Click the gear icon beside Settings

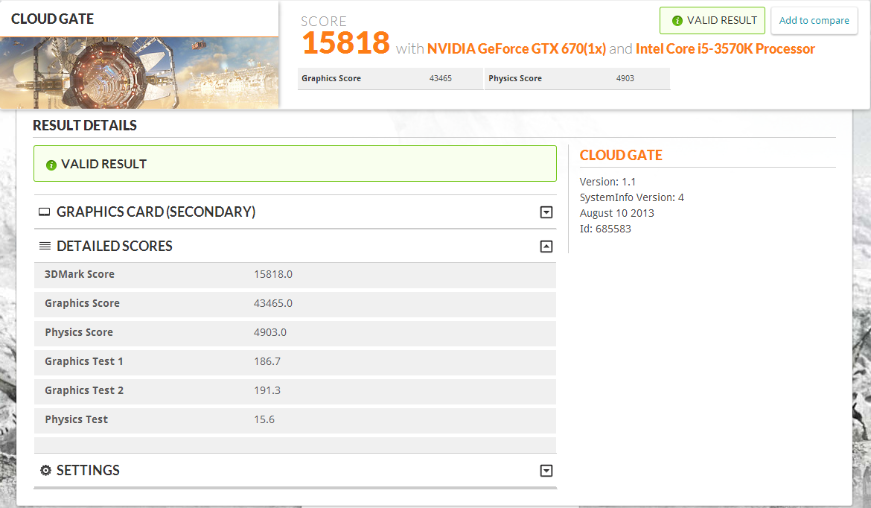point(45,470)
